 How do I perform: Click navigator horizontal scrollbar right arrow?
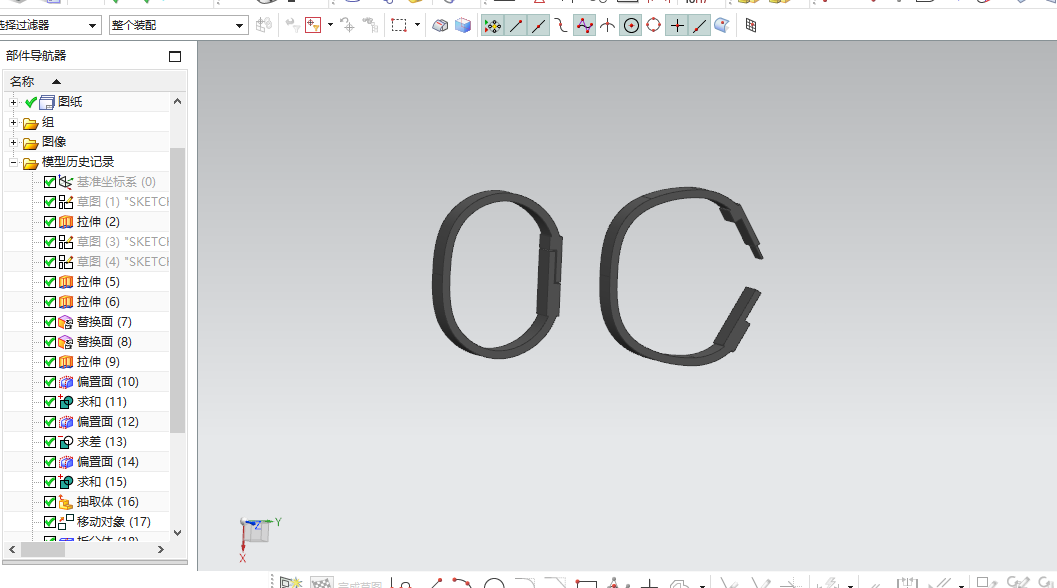(x=160, y=550)
